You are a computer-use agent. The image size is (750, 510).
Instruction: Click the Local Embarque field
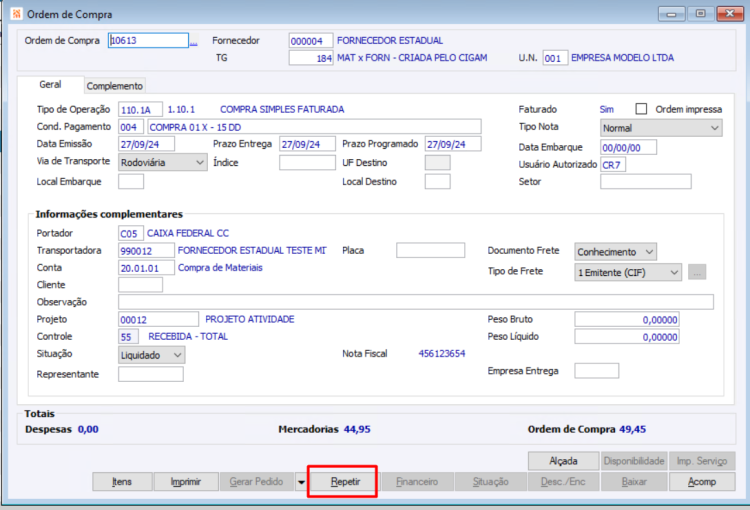click(131, 181)
